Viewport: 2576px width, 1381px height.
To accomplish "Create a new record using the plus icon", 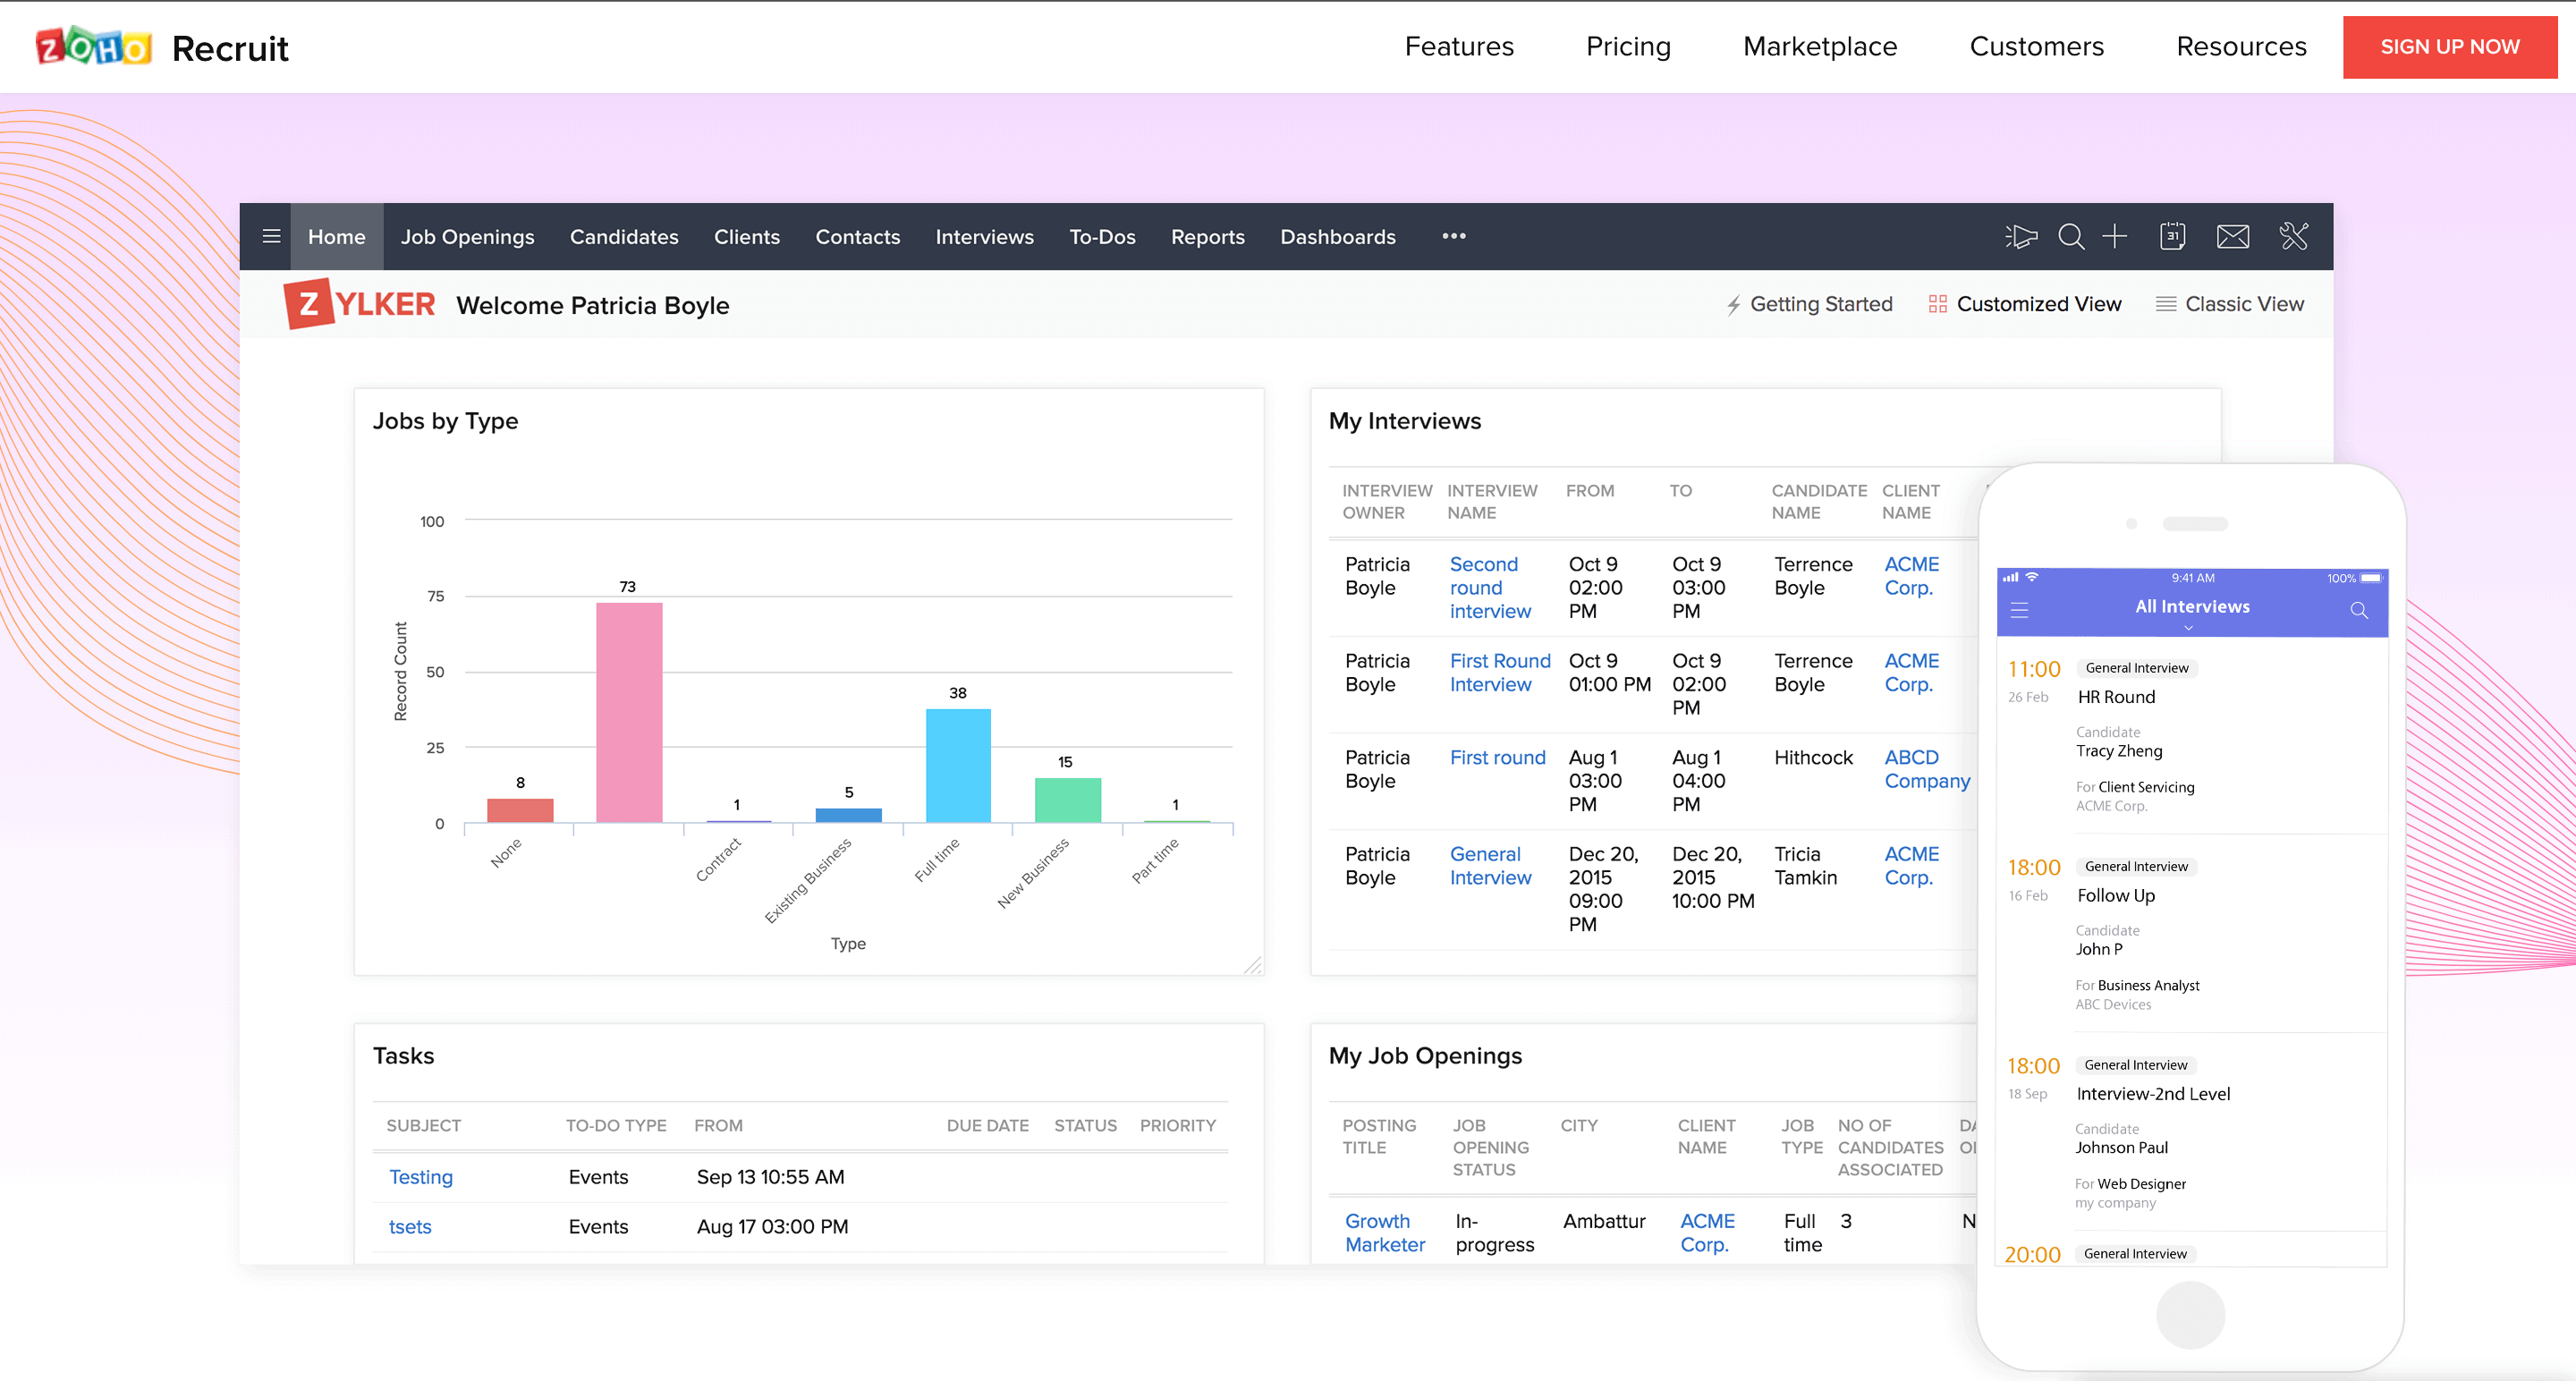I will [2115, 236].
